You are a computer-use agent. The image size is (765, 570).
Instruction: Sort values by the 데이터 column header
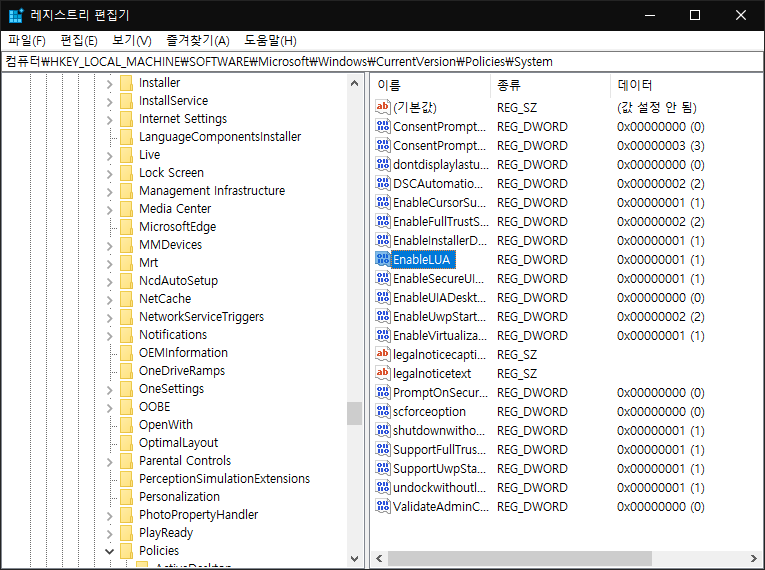point(686,85)
